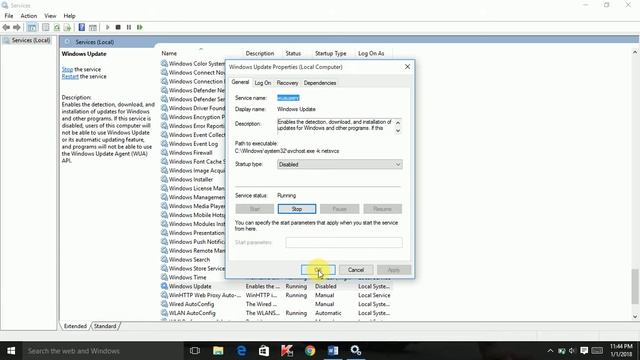Click the Forward arrow in the toolbar
Viewport: 640px width, 360px height.
click(x=17, y=27)
